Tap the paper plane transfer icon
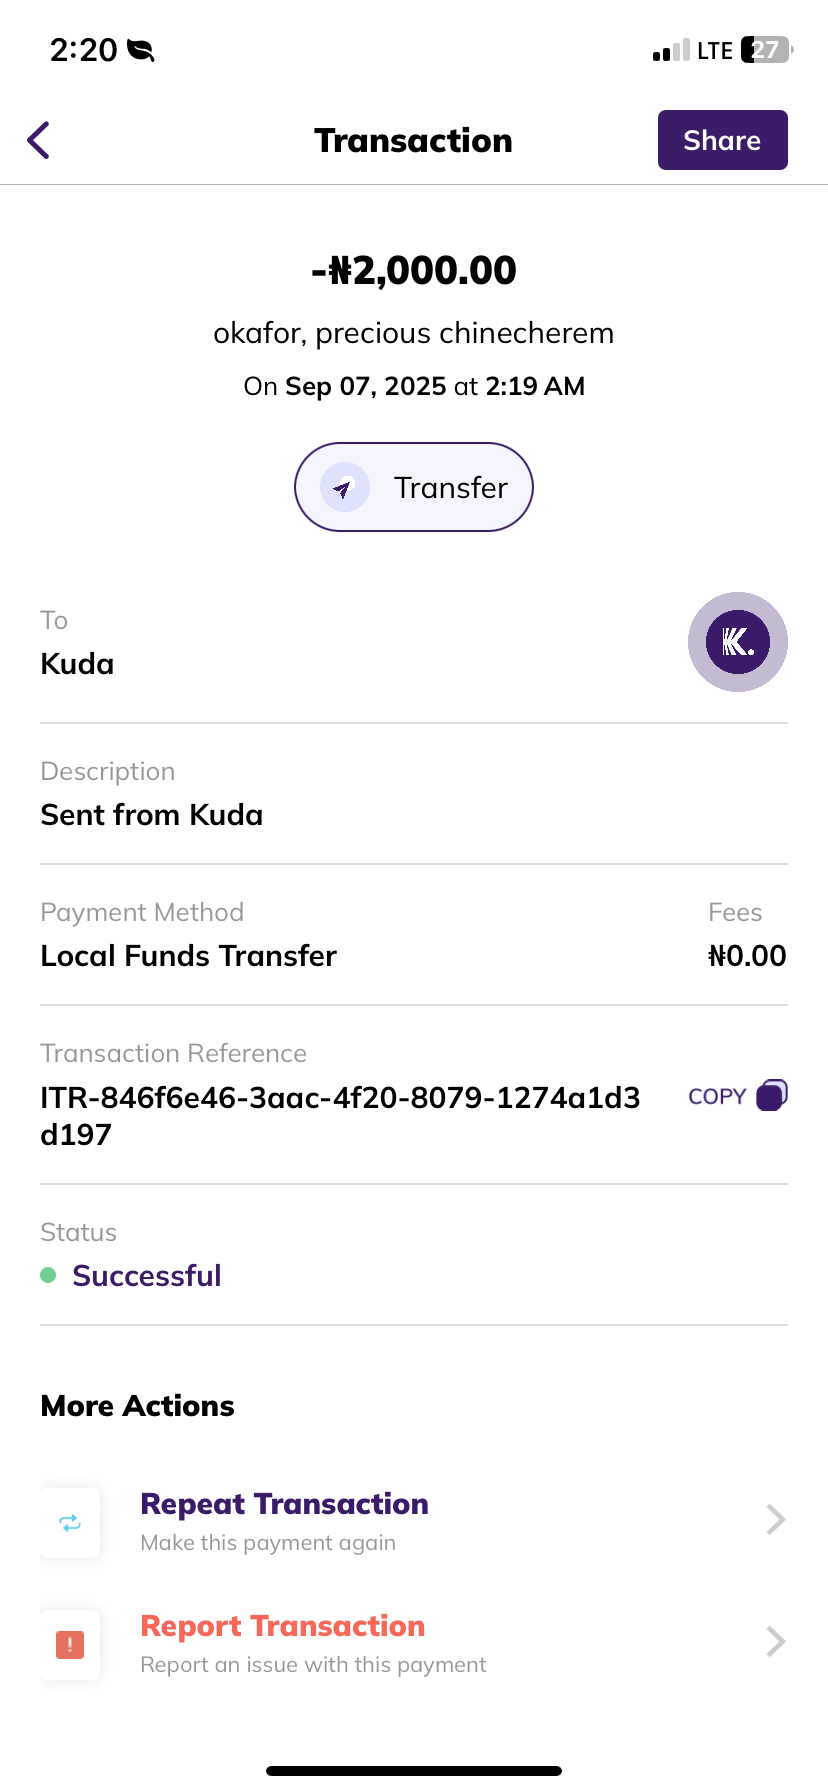This screenshot has width=828, height=1792. point(344,488)
